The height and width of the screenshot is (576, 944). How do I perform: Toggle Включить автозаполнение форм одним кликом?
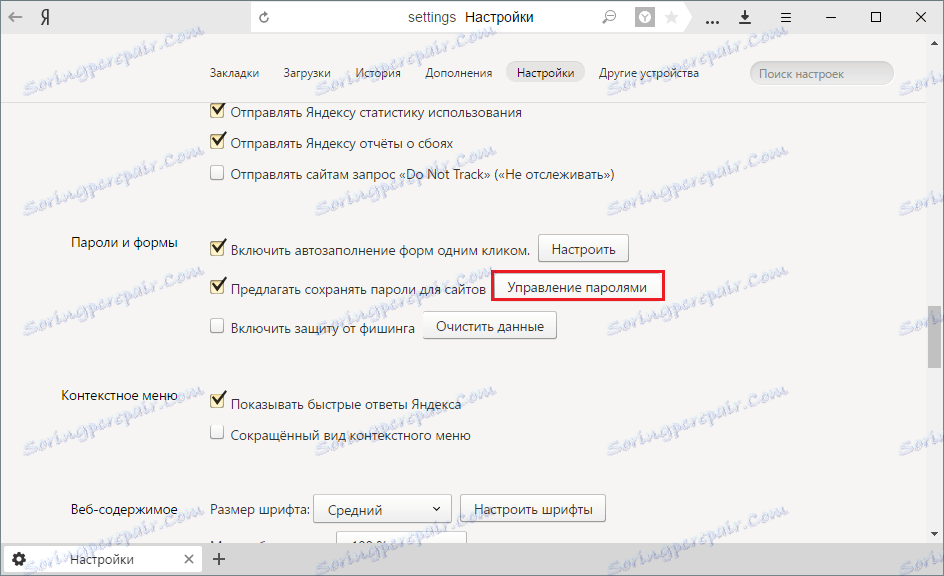[x=217, y=247]
